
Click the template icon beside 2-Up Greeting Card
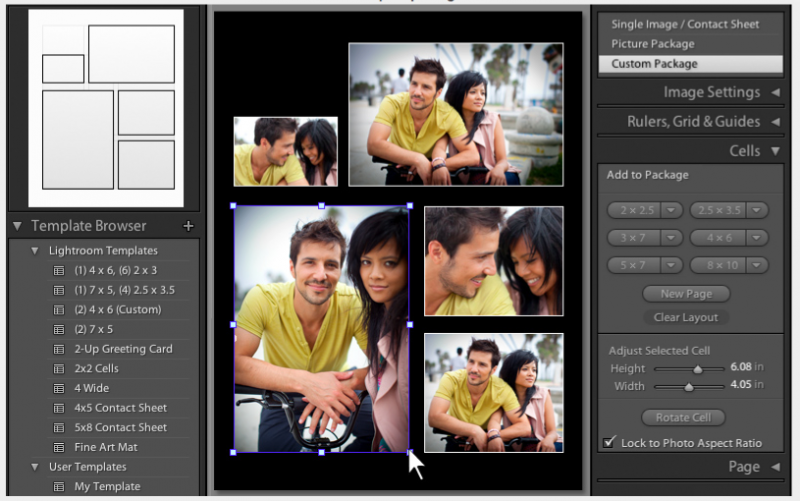tap(59, 349)
